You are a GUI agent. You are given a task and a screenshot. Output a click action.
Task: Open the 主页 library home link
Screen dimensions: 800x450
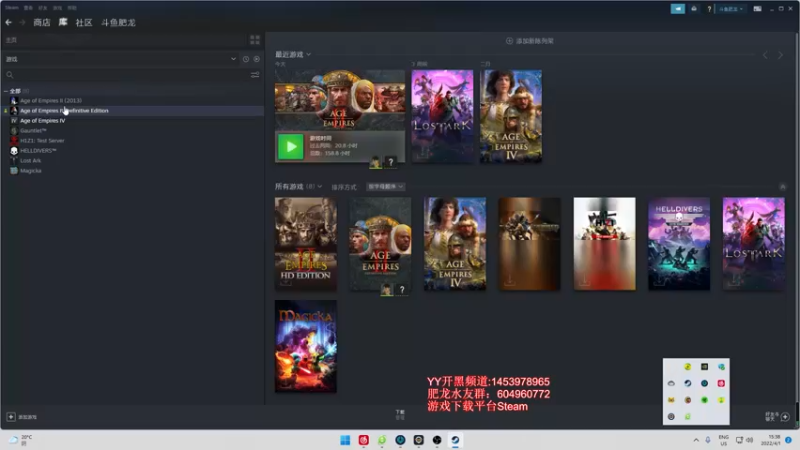point(11,40)
